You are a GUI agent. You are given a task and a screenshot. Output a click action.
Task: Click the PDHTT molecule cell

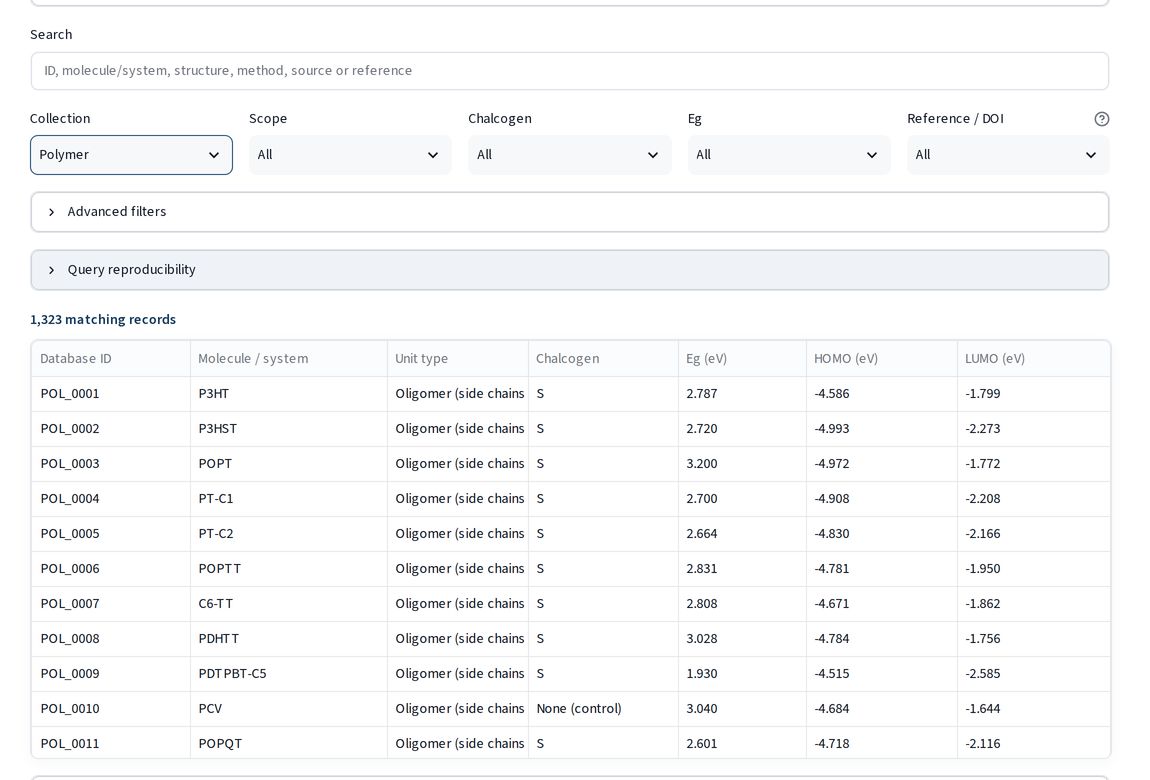tap(289, 639)
